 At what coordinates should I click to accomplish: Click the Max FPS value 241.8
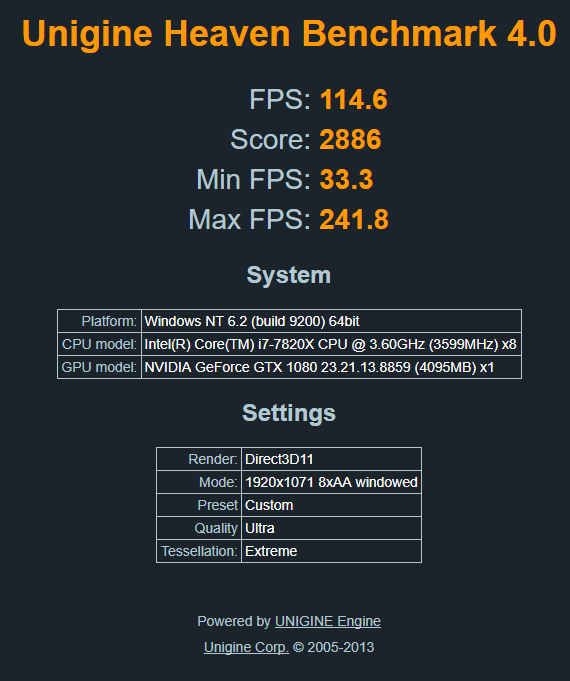point(354,219)
